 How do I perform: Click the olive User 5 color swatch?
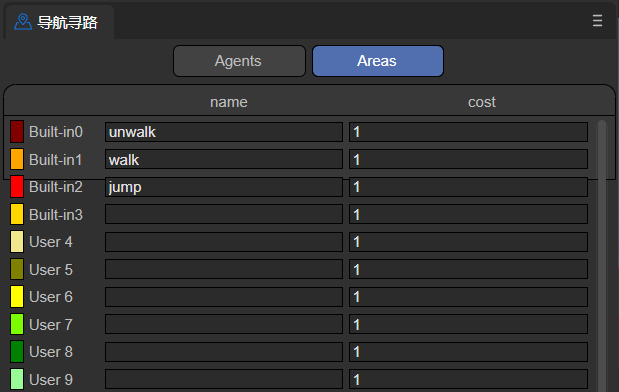17,269
